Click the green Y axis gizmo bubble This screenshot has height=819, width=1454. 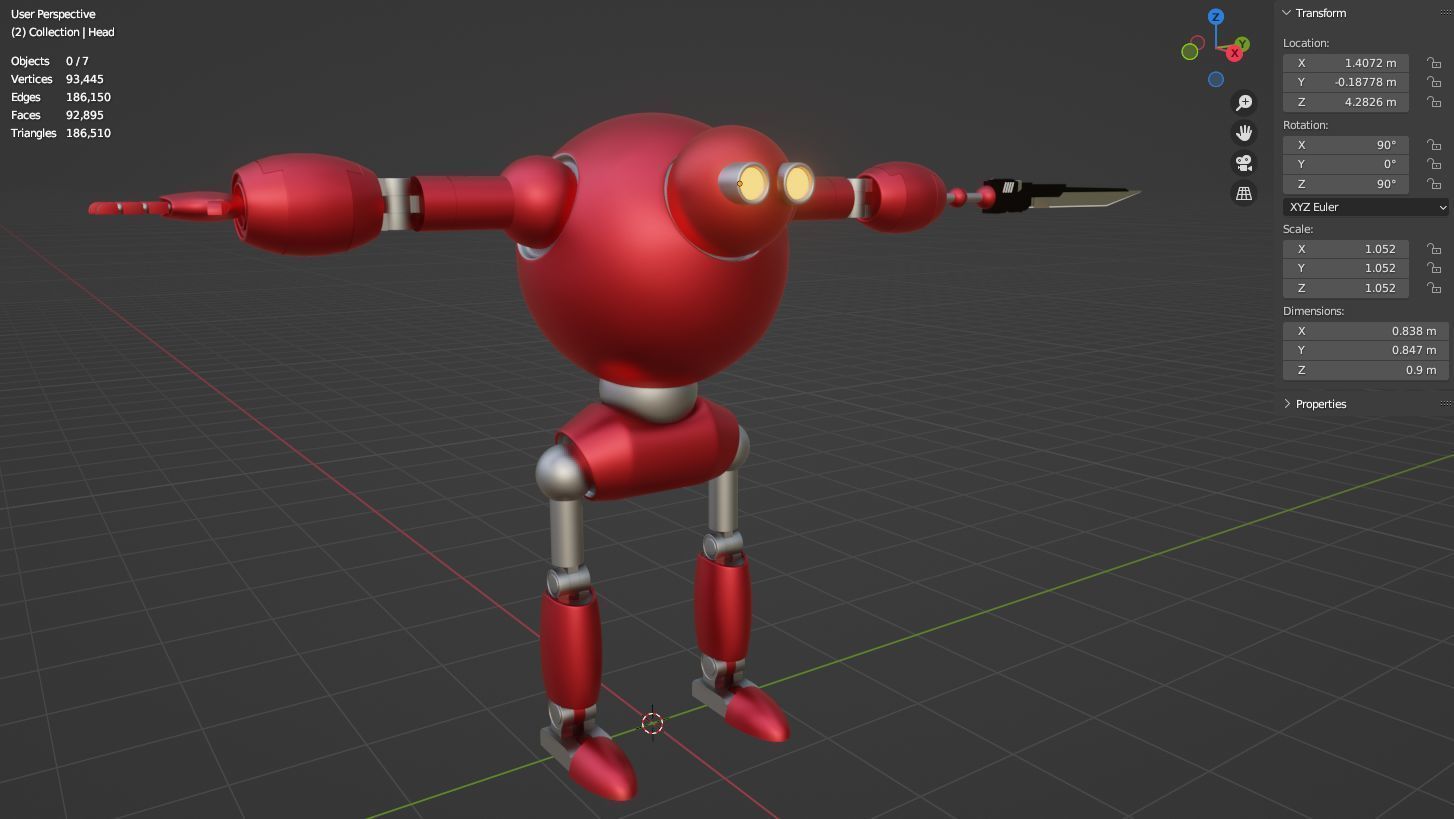click(1242, 45)
